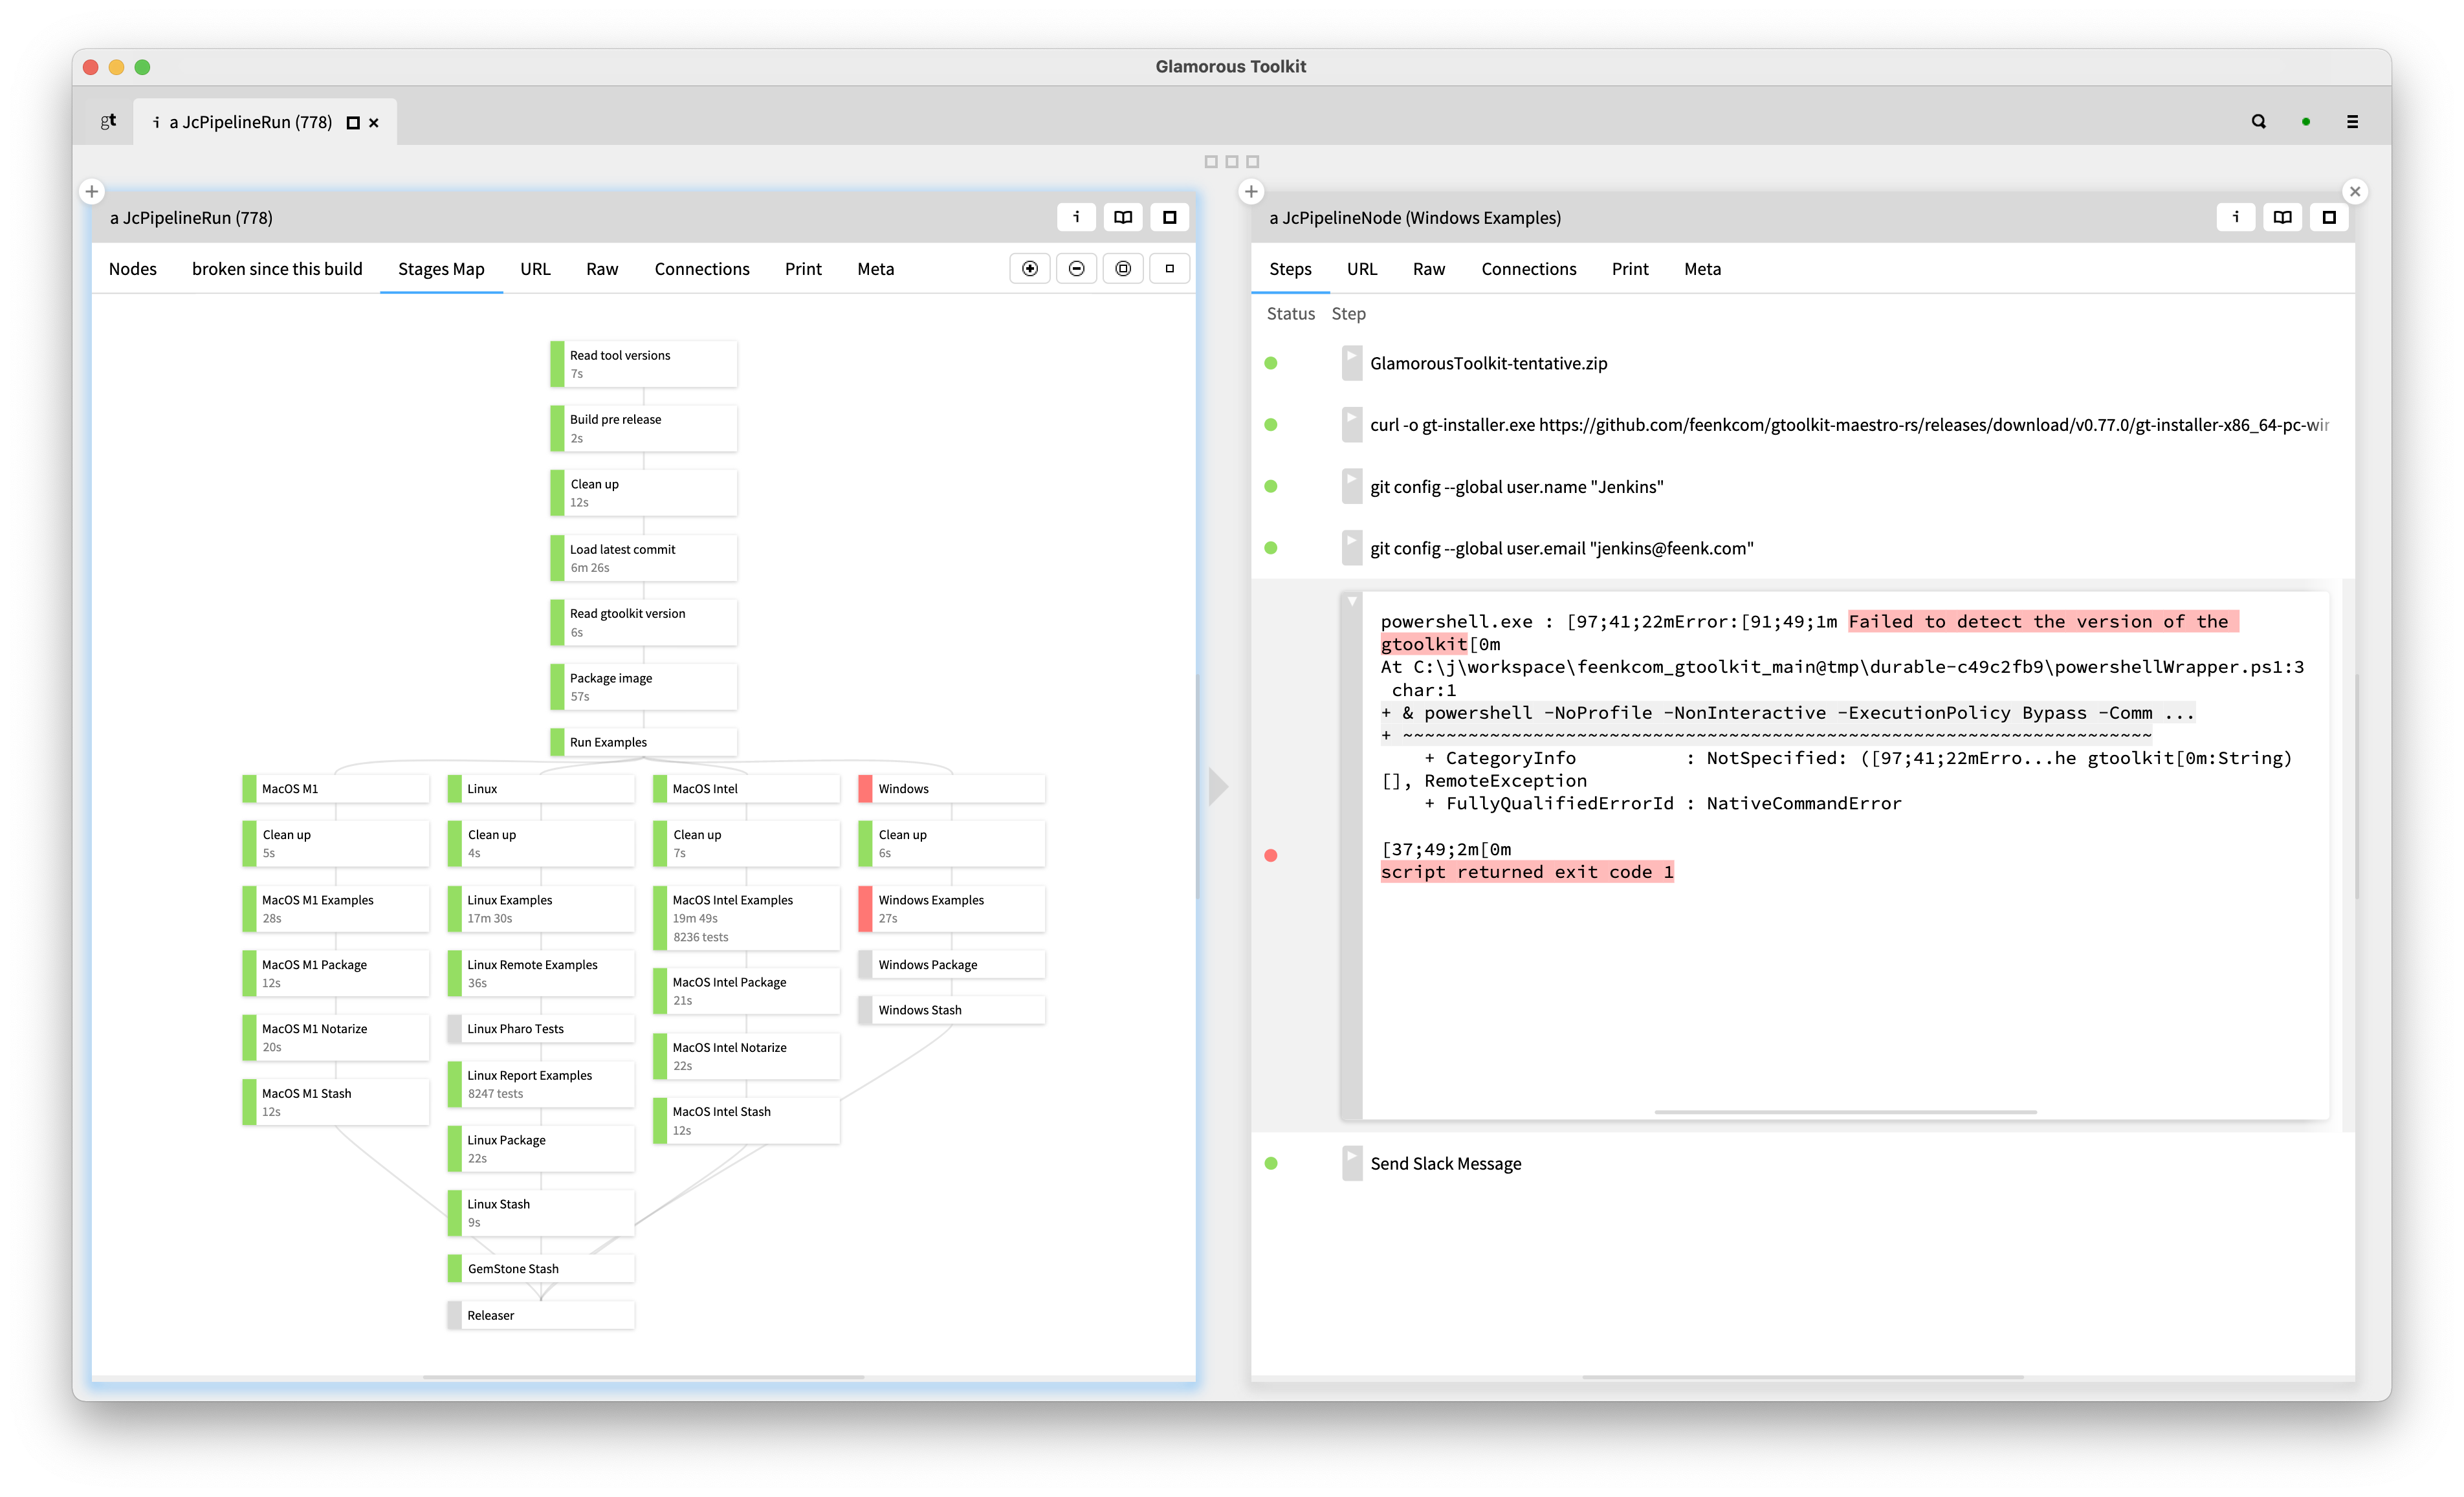Select the Linux Examples stage node

[540, 908]
